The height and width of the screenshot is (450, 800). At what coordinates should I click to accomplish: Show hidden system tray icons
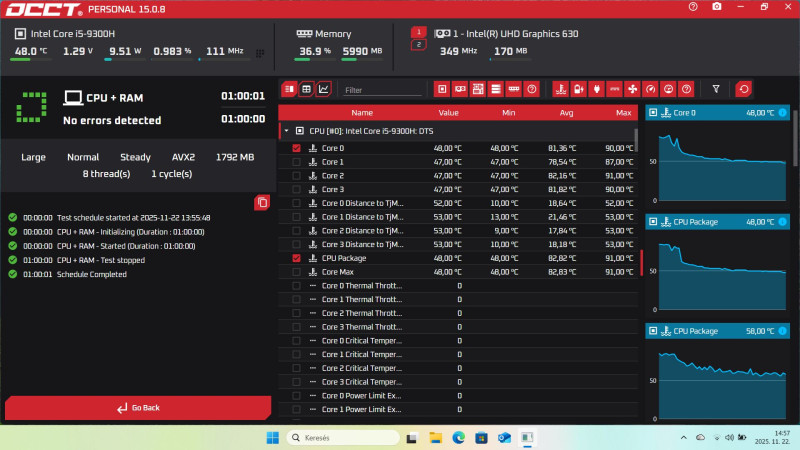click(x=684, y=438)
